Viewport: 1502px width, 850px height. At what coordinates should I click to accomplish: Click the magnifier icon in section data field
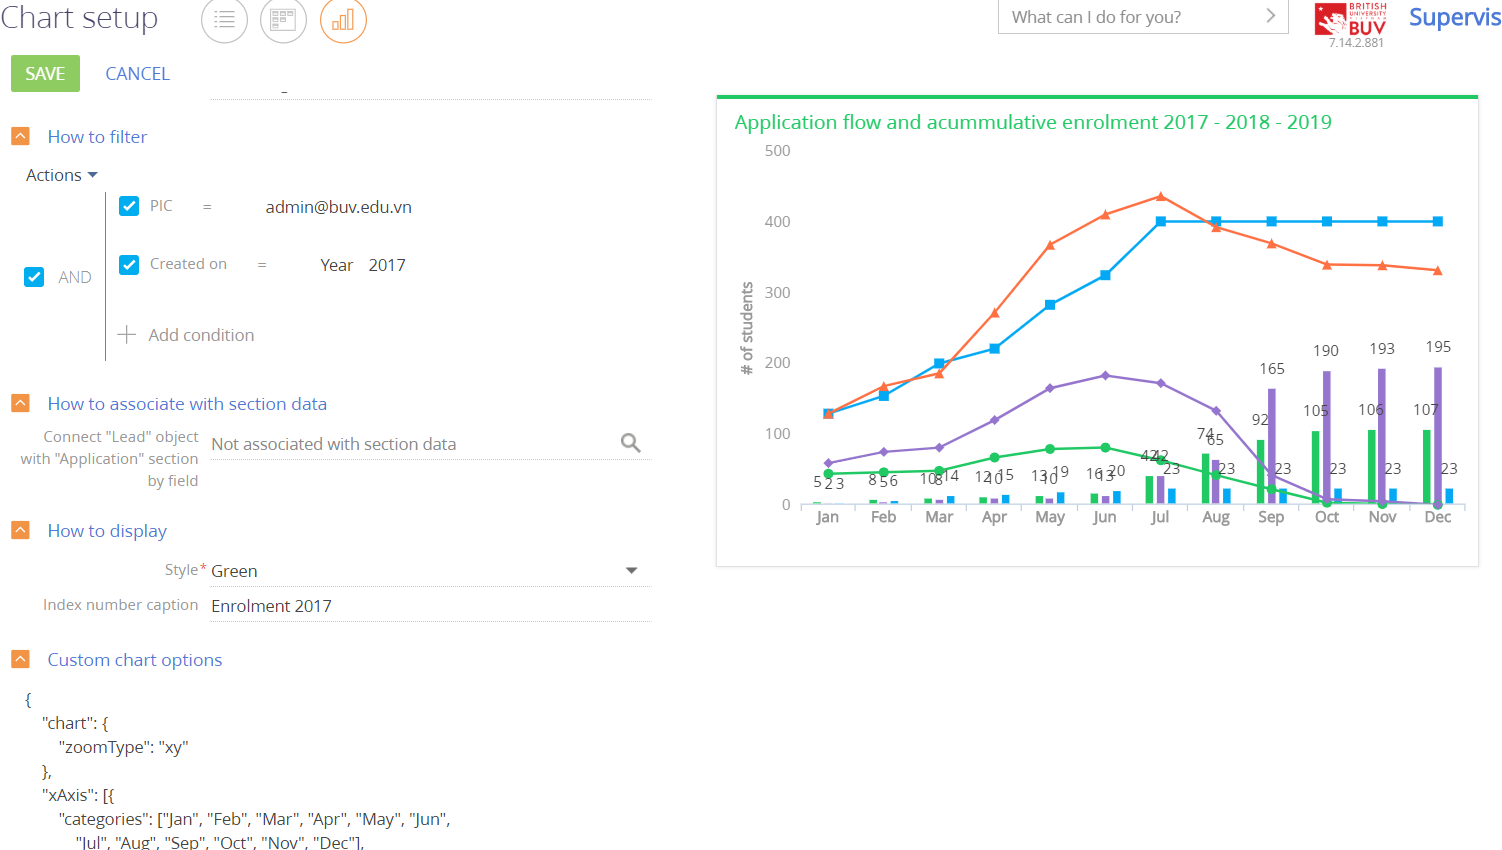pos(630,442)
